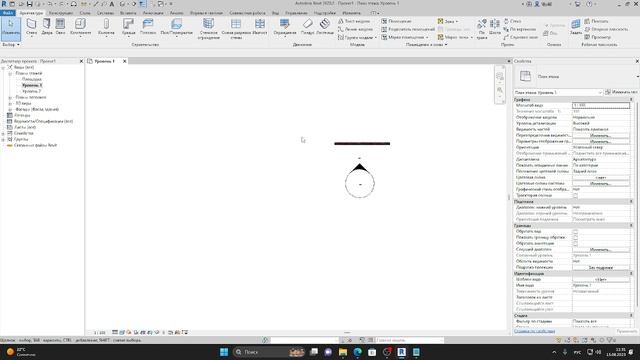Expand 3D виды tree node
Image resolution: width=640 pixels, height=360 pixels.
click(x=10, y=103)
